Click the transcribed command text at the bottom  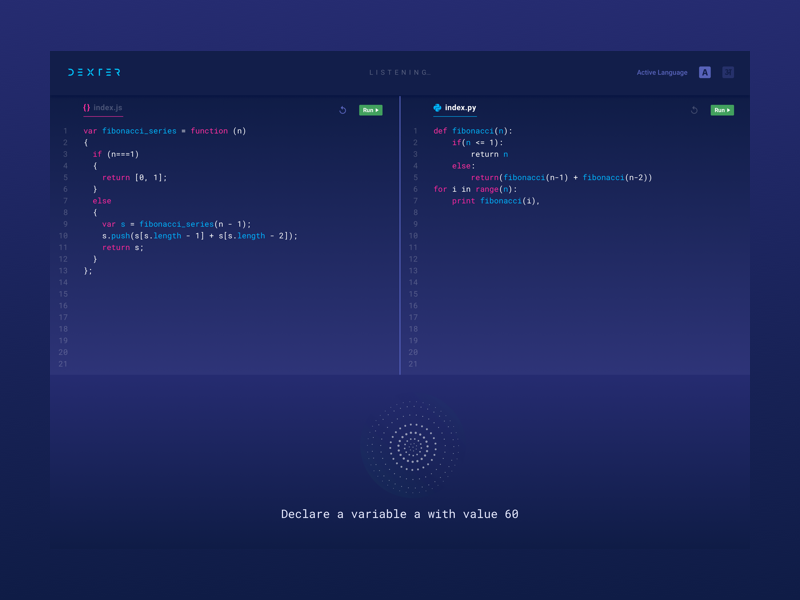point(400,514)
